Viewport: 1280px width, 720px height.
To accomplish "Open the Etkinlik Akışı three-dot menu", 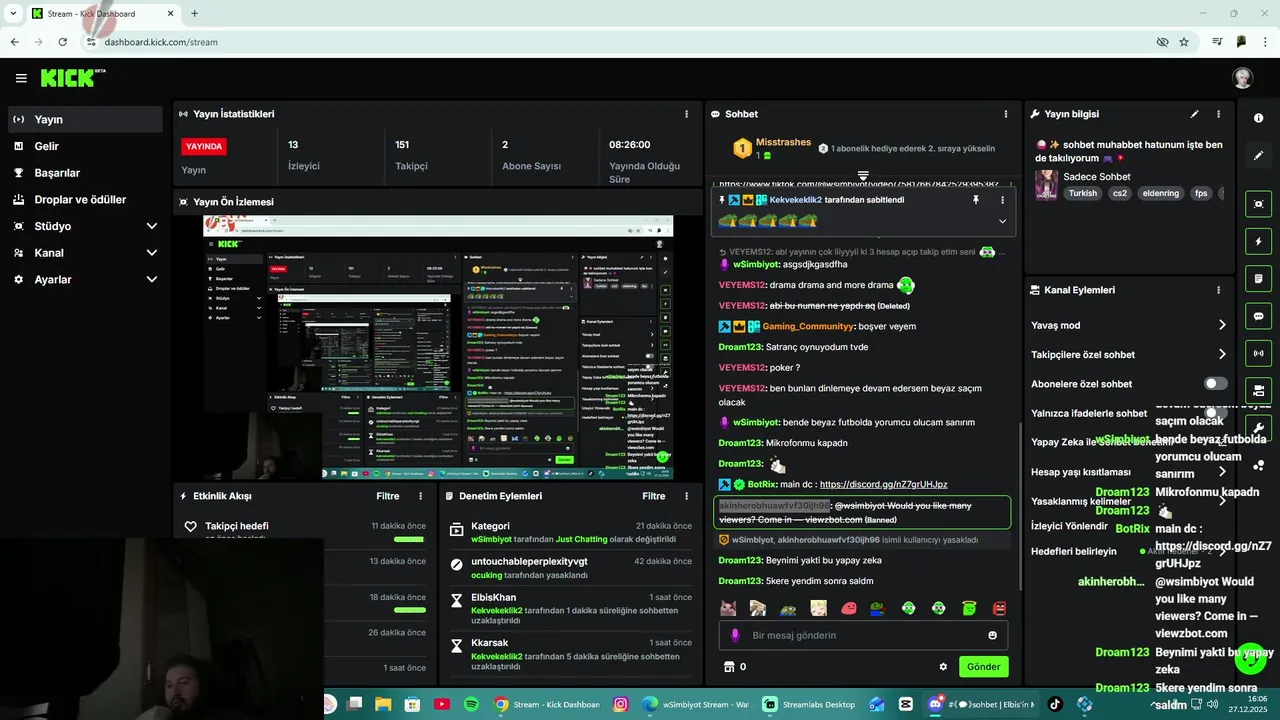I will [x=420, y=496].
